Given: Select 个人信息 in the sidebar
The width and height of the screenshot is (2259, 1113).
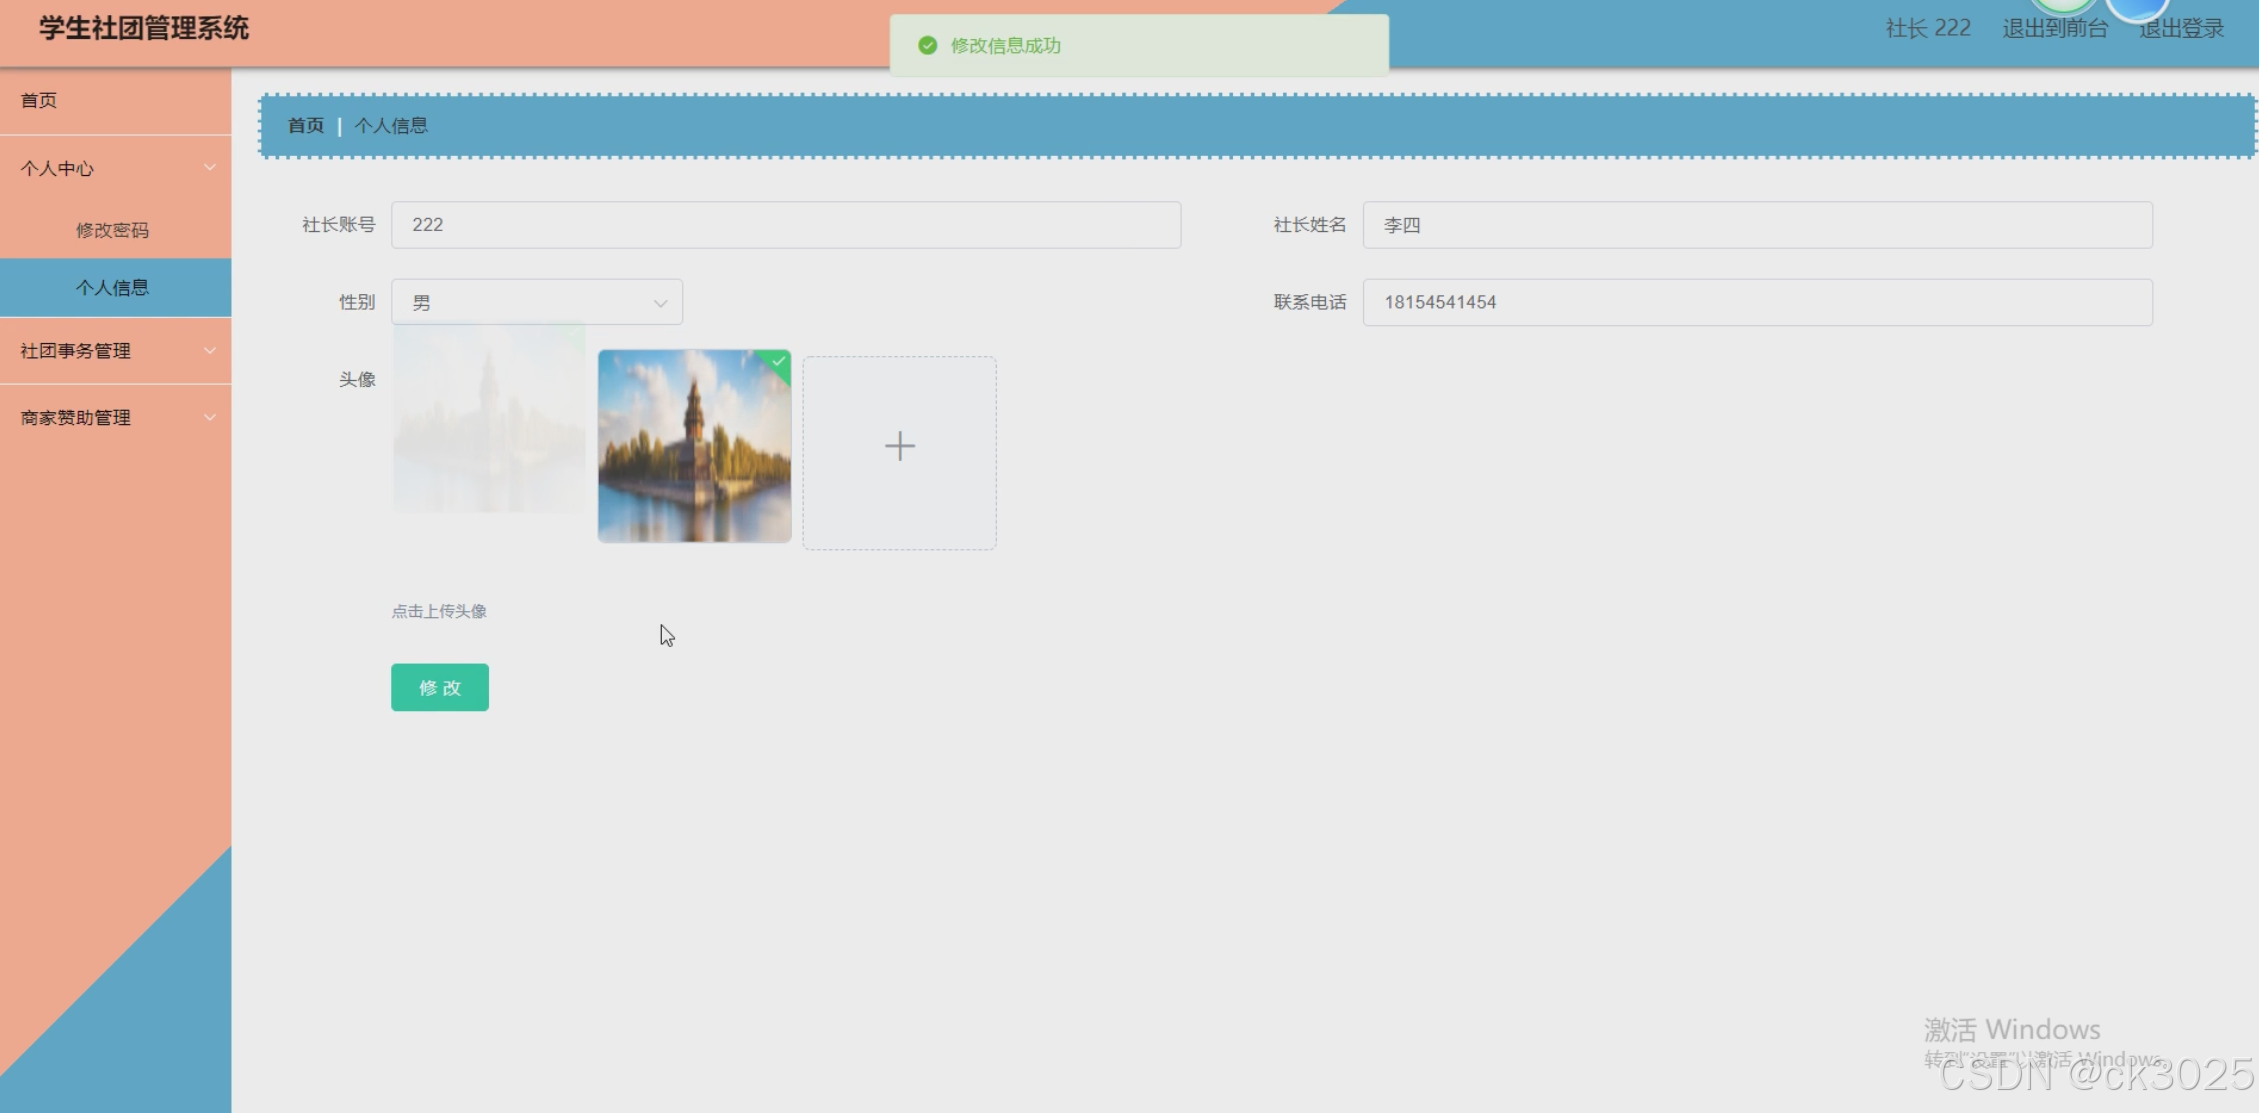Looking at the screenshot, I should 112,288.
